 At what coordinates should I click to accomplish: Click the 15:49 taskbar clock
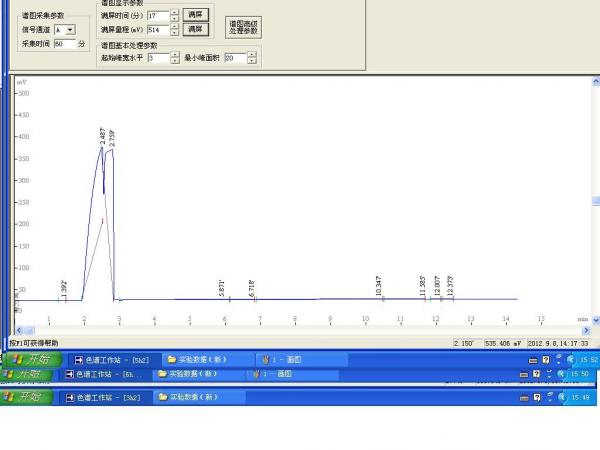click(580, 398)
